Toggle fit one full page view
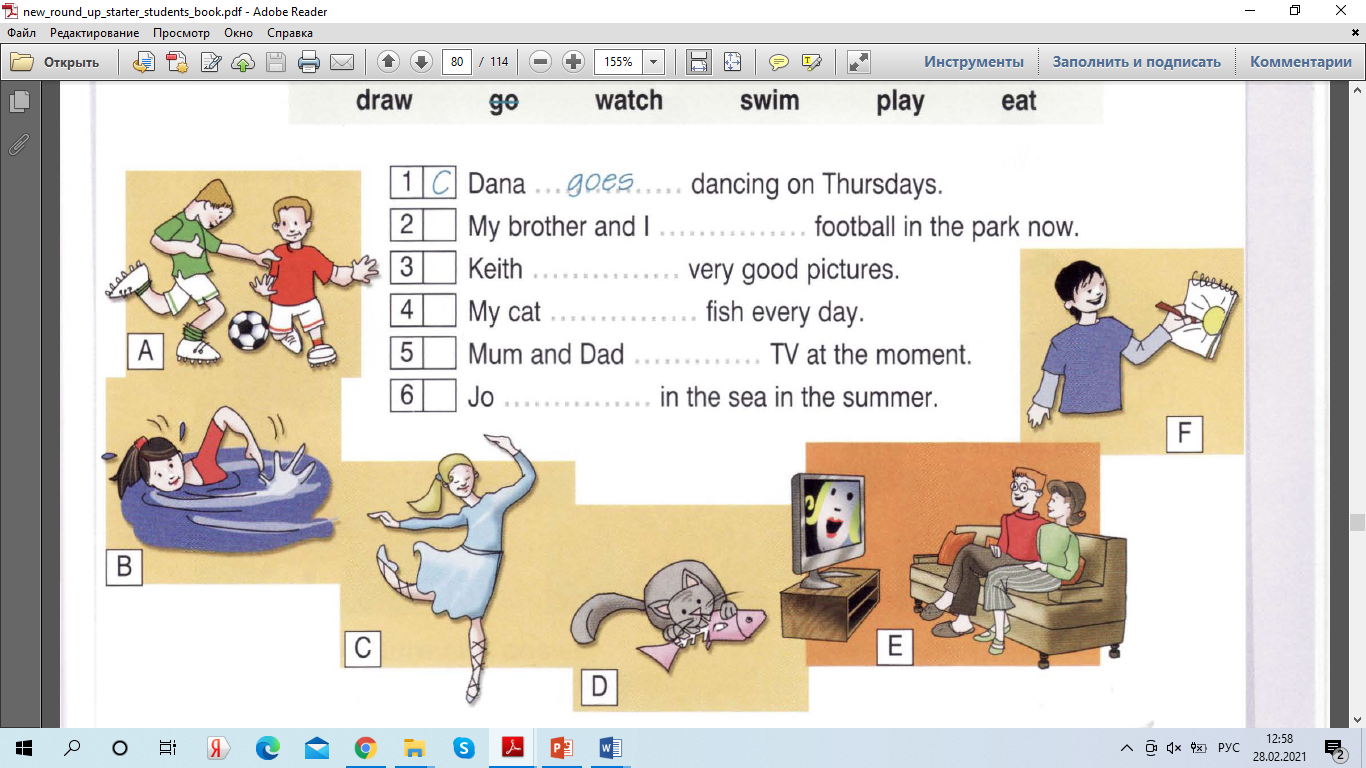Screen dimensions: 1366x768 pos(732,62)
